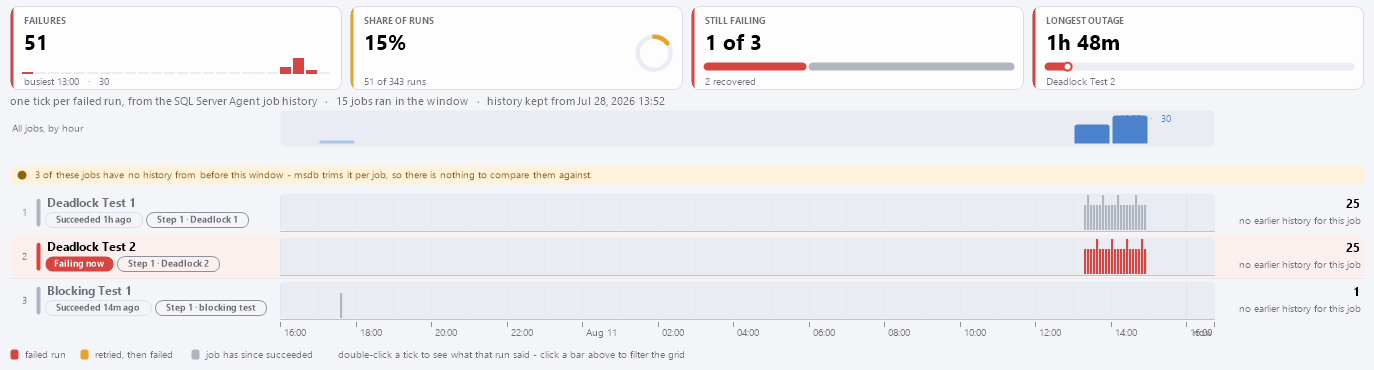Click the 'Step 1 · Deadlock 1' pill
The width and height of the screenshot is (1374, 370).
197,219
